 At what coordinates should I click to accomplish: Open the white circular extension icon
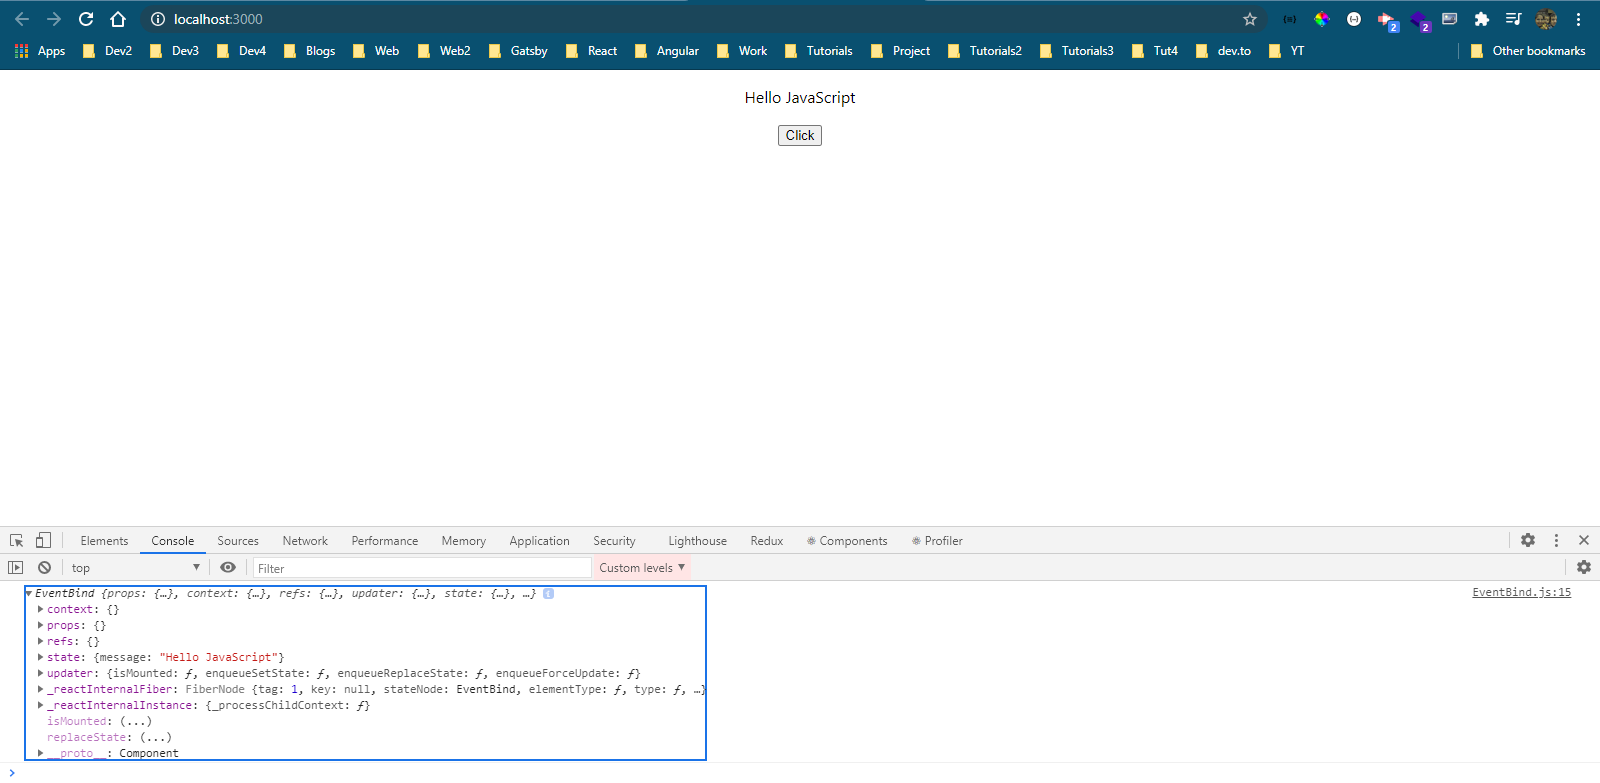[1354, 19]
